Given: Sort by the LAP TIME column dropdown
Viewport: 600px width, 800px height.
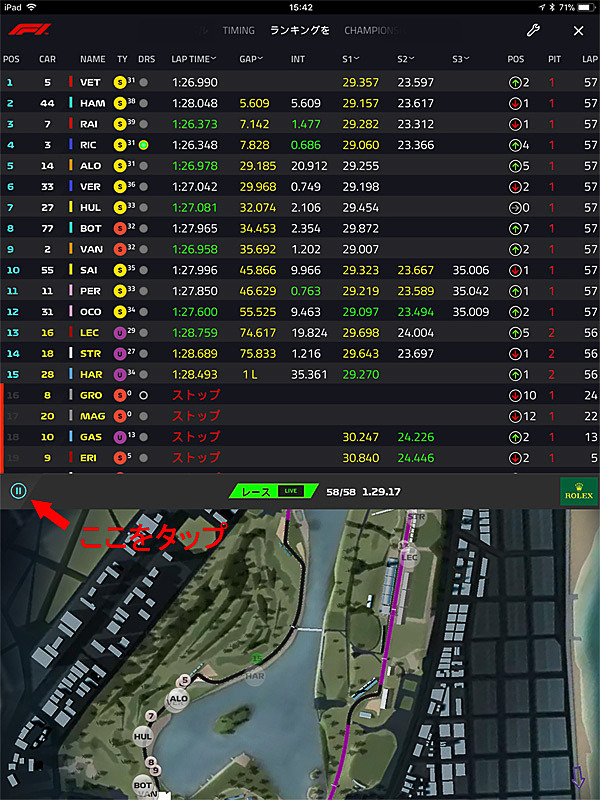Looking at the screenshot, I should pos(193,59).
